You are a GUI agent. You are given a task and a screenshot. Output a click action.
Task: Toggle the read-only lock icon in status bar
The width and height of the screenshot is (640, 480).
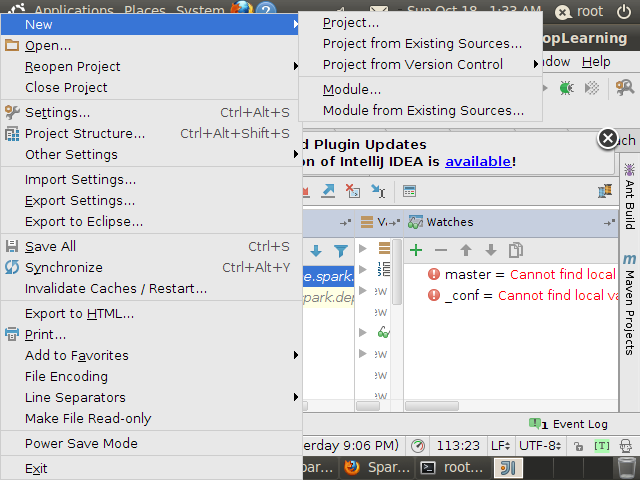(578, 446)
